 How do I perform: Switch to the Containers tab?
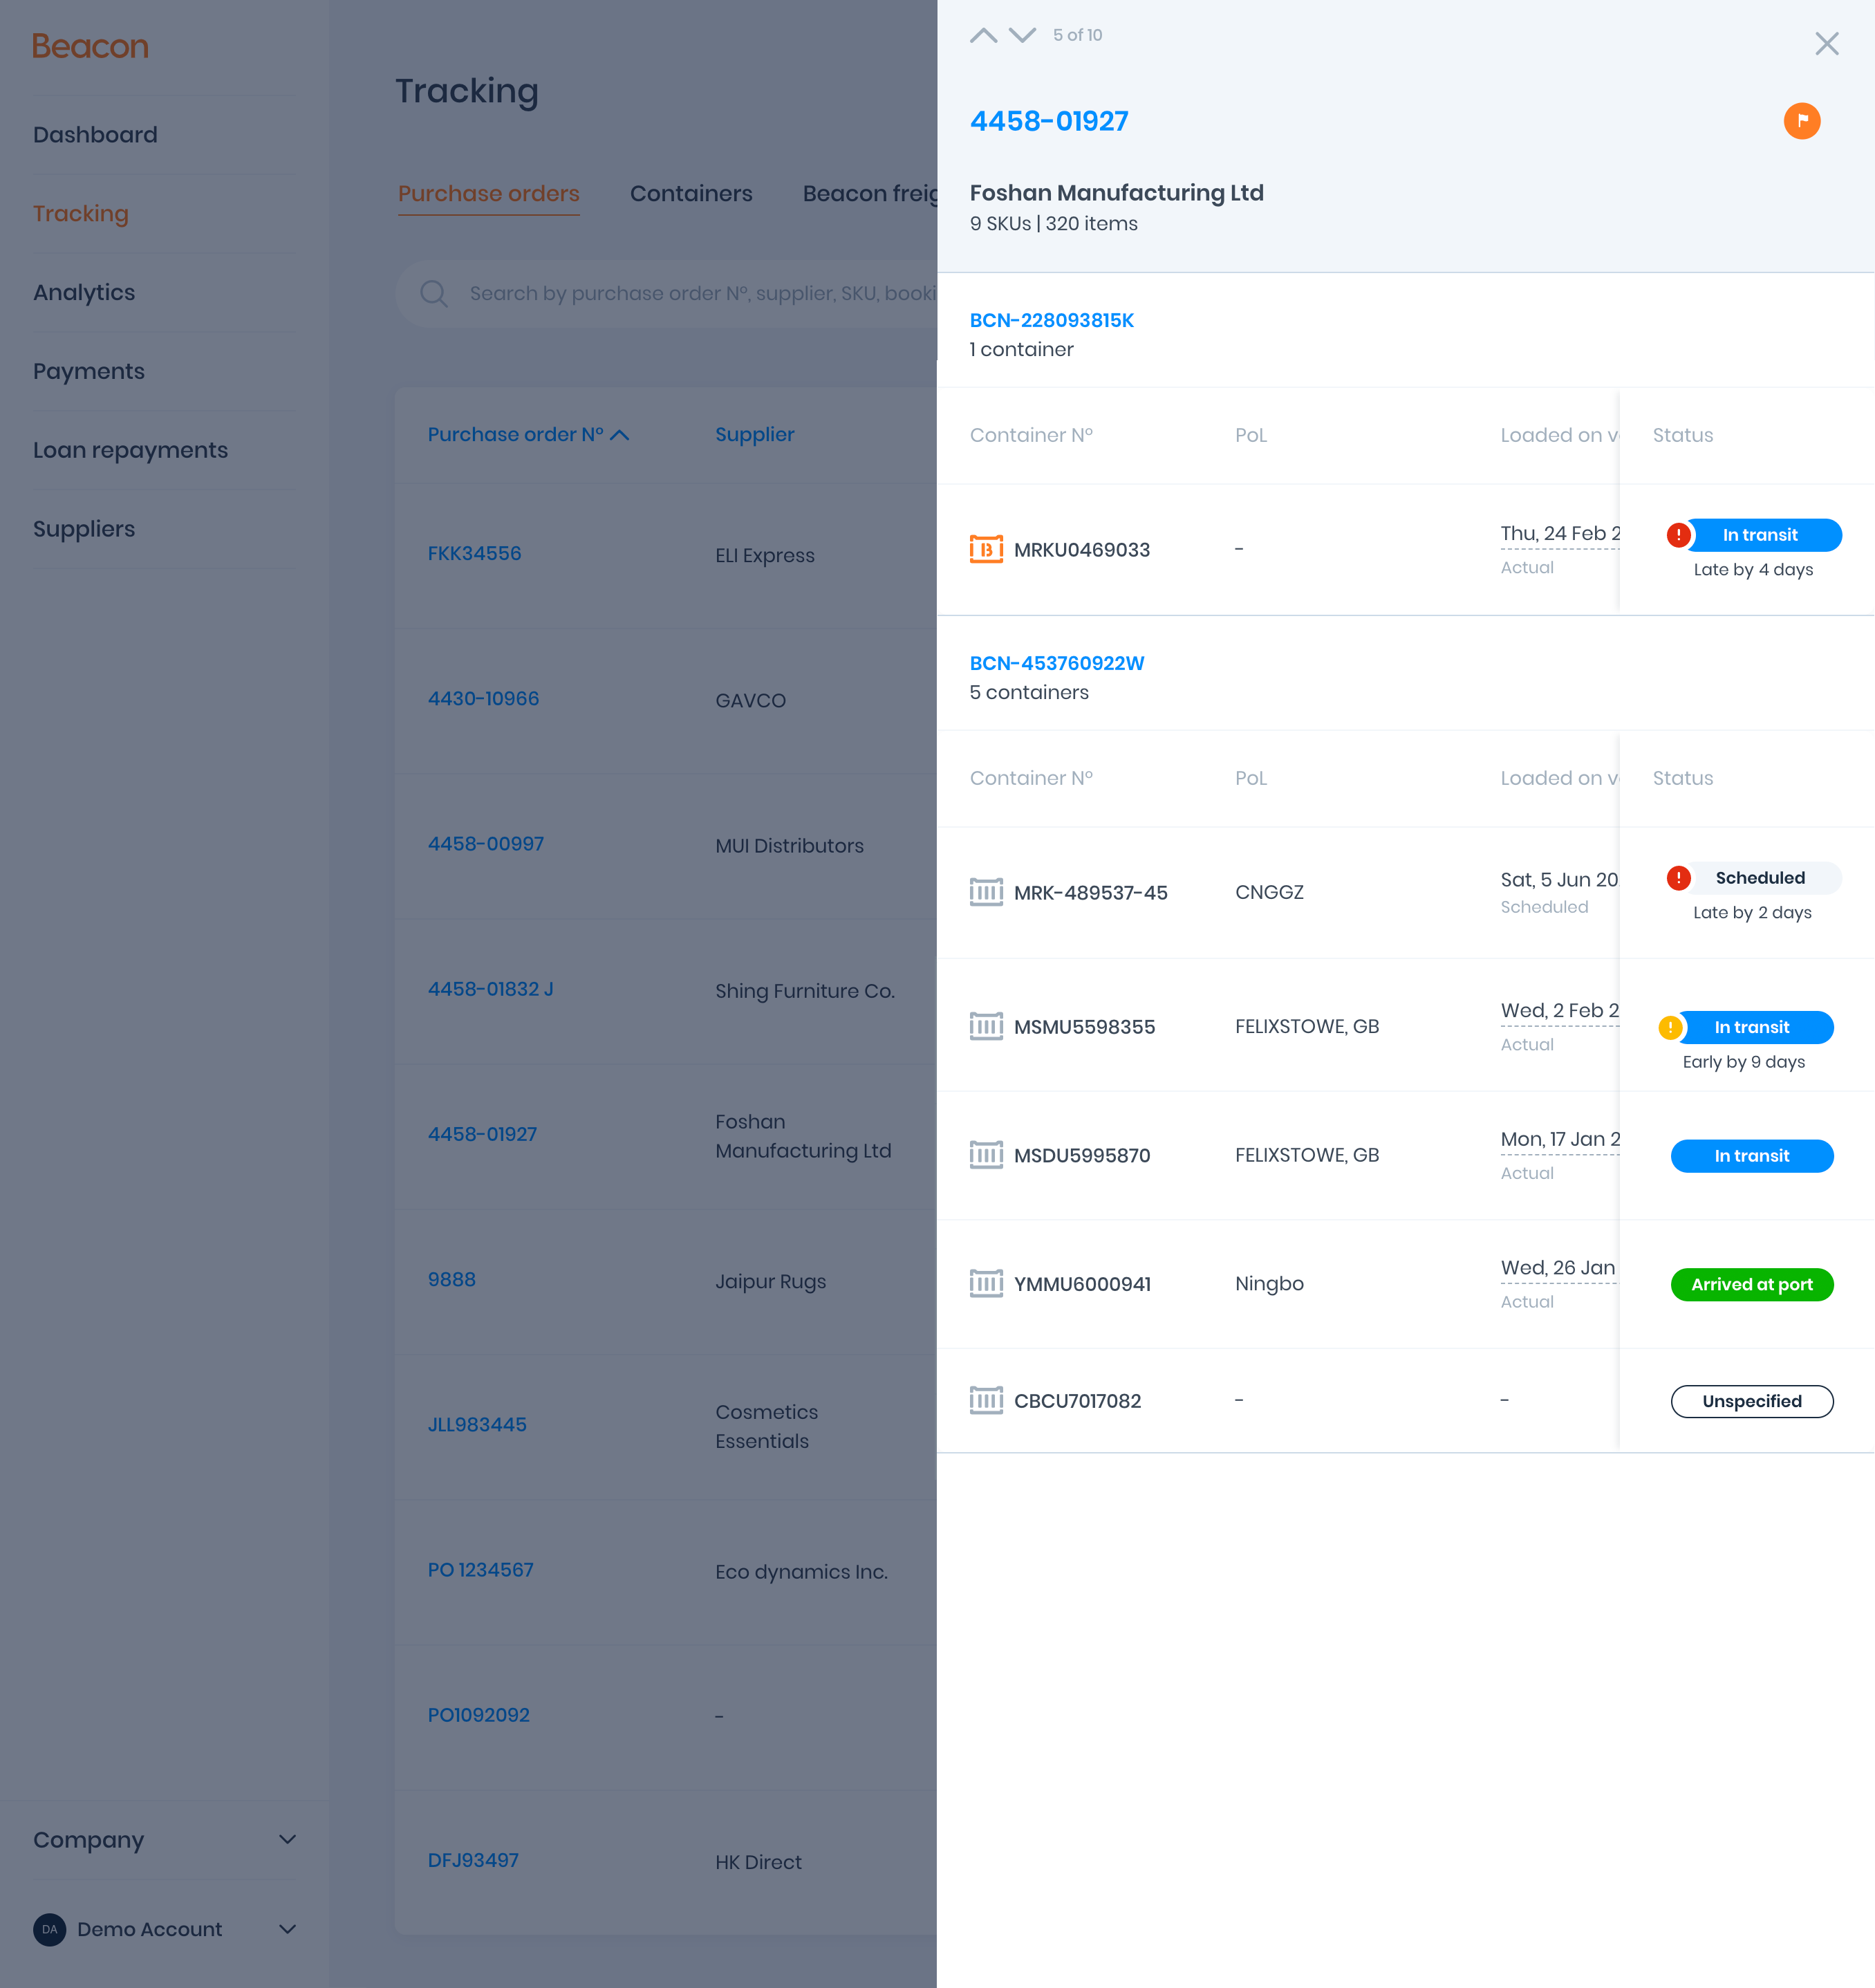coord(690,193)
